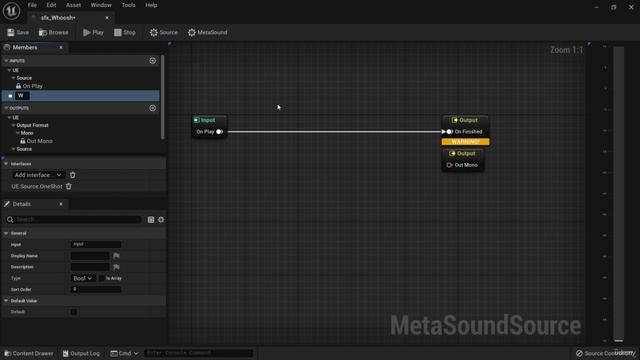The height and width of the screenshot is (360, 640).
Task: Collapse the Output Format tree node
Action: [x=13, y=125]
